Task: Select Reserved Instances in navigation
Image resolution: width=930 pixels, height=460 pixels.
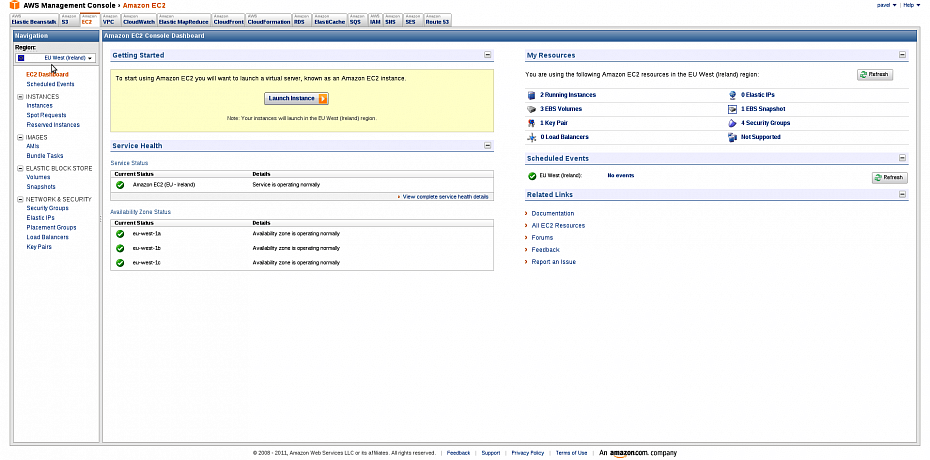Action: [x=53, y=125]
